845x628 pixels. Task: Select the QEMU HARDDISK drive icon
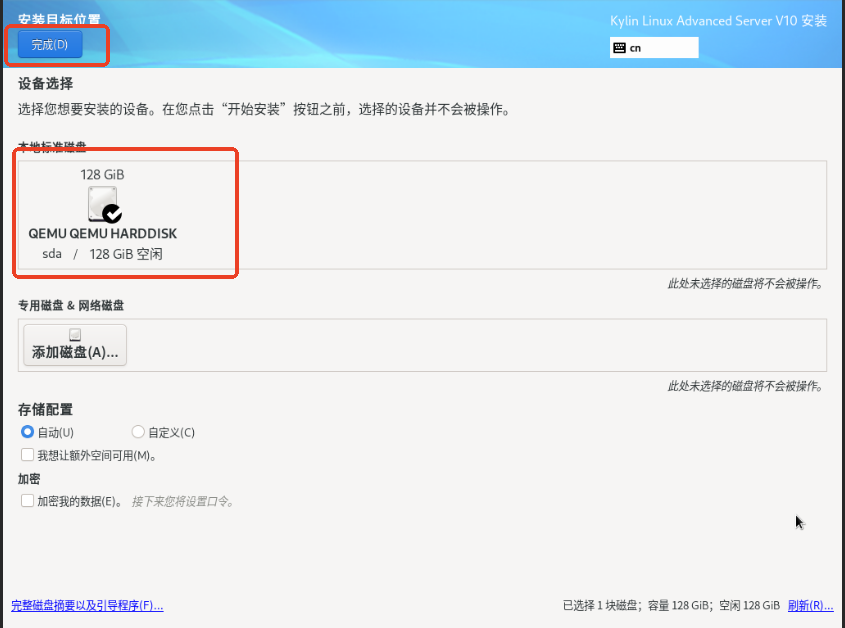coord(105,204)
